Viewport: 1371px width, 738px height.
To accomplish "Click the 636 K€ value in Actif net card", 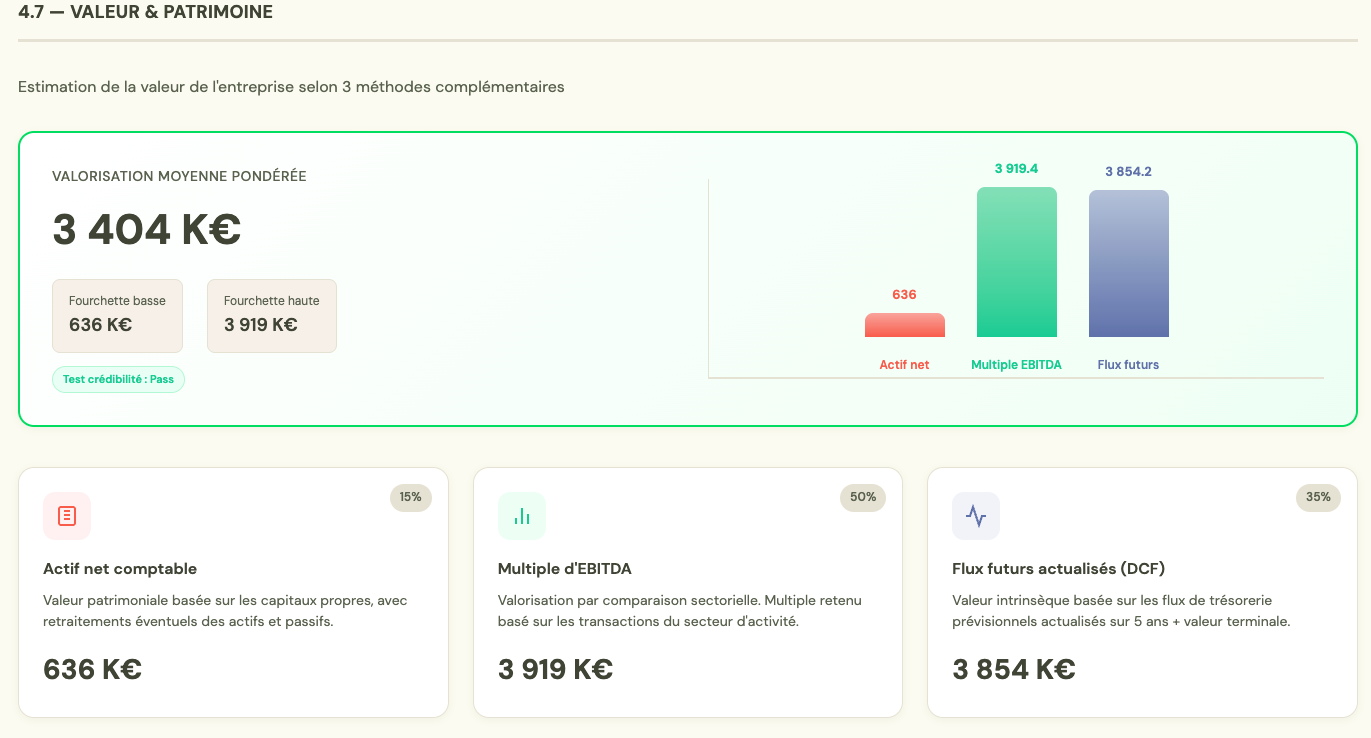I will point(92,669).
